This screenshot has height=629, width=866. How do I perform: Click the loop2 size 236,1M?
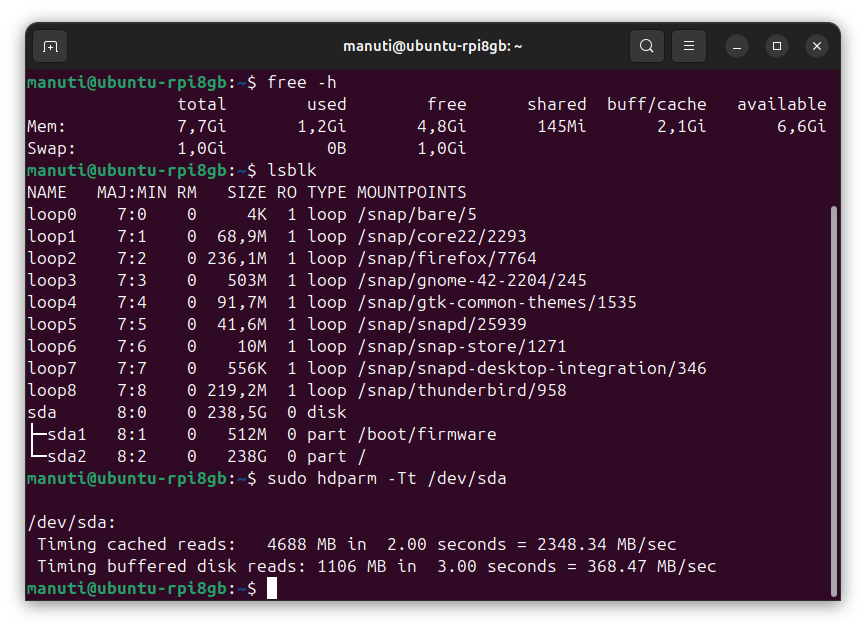(237, 259)
